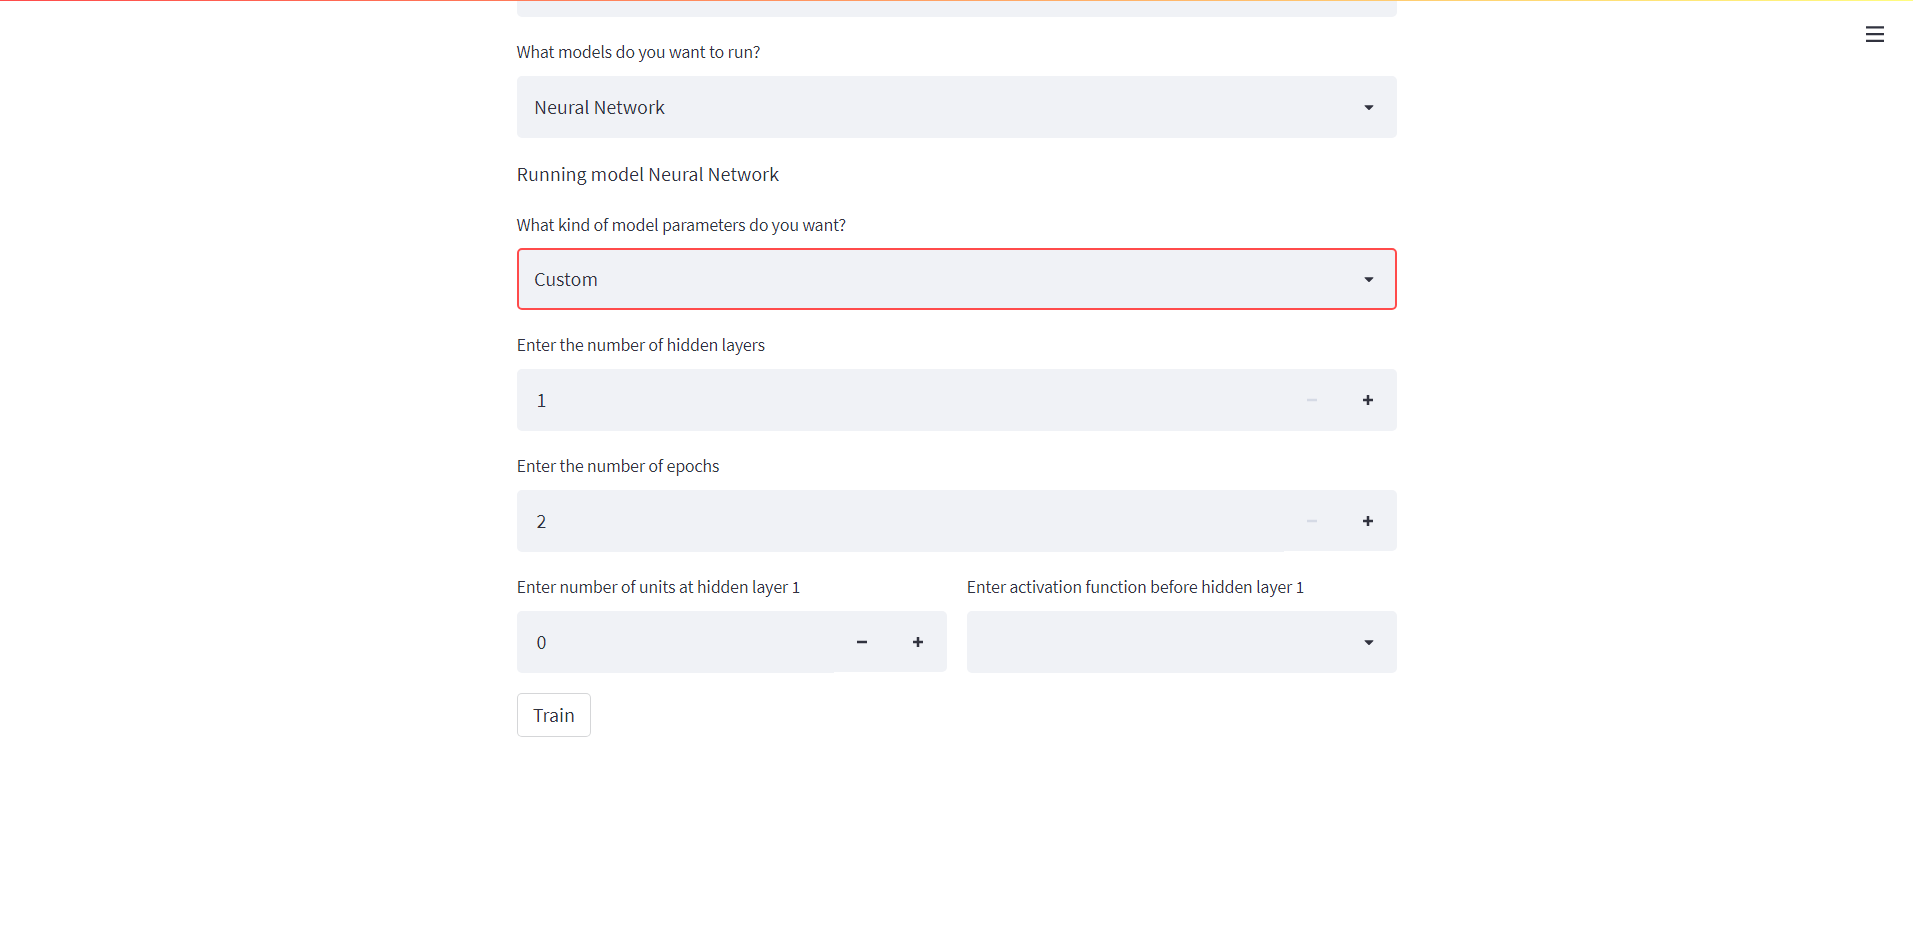Image resolution: width=1913 pixels, height=934 pixels.
Task: Decrement the number of hidden layers
Action: click(x=1311, y=399)
